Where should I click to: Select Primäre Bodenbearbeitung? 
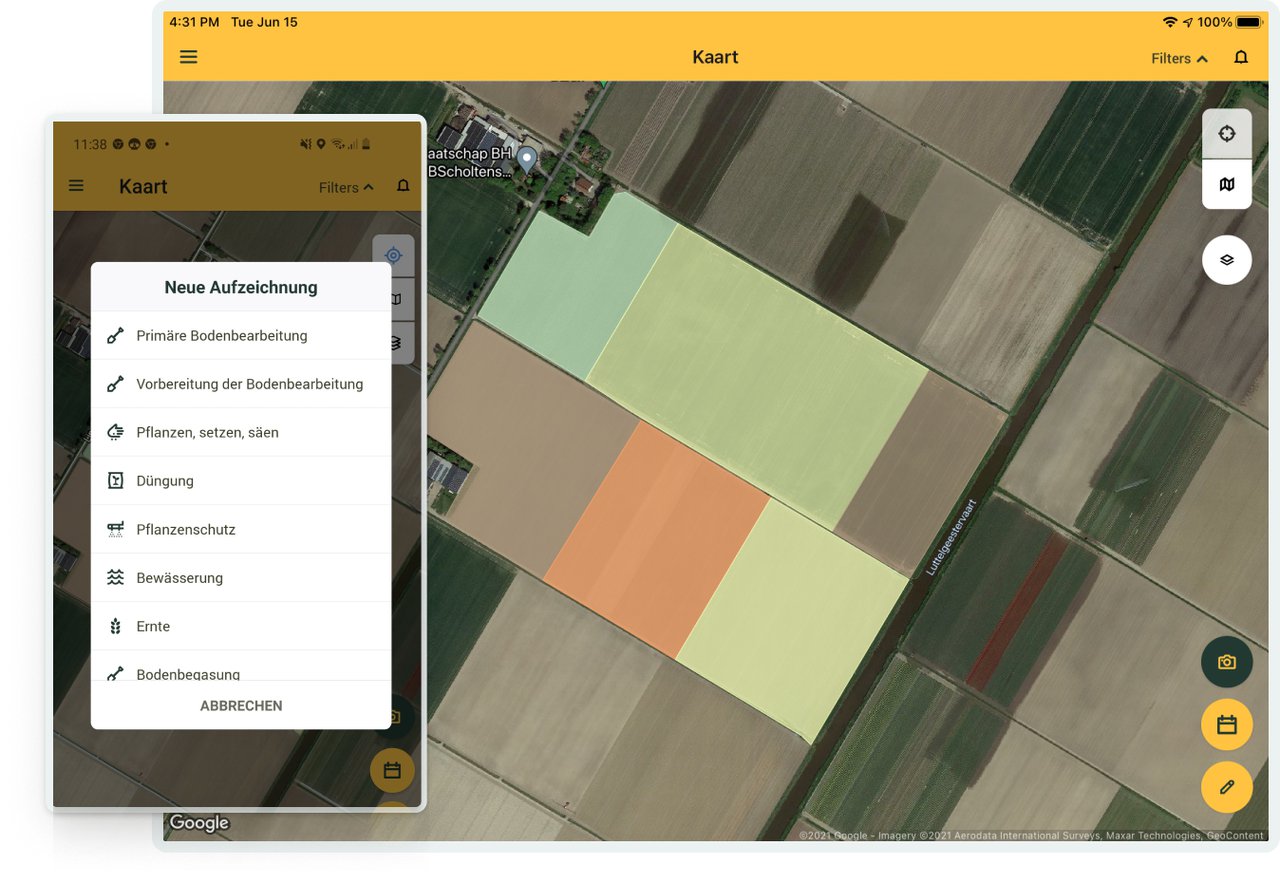pyautogui.click(x=241, y=336)
